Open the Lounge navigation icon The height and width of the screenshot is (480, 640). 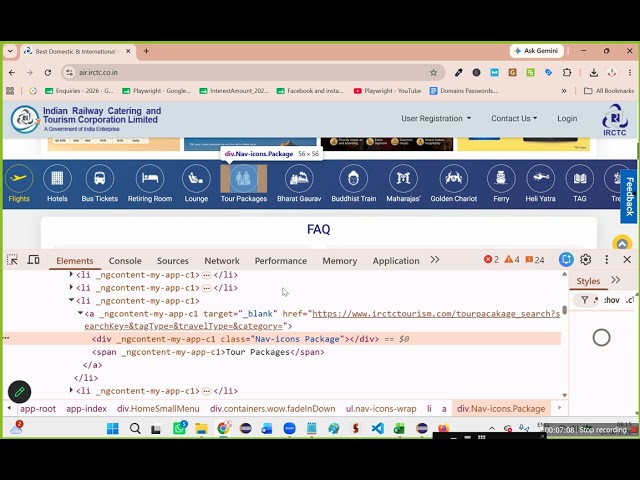click(x=196, y=178)
